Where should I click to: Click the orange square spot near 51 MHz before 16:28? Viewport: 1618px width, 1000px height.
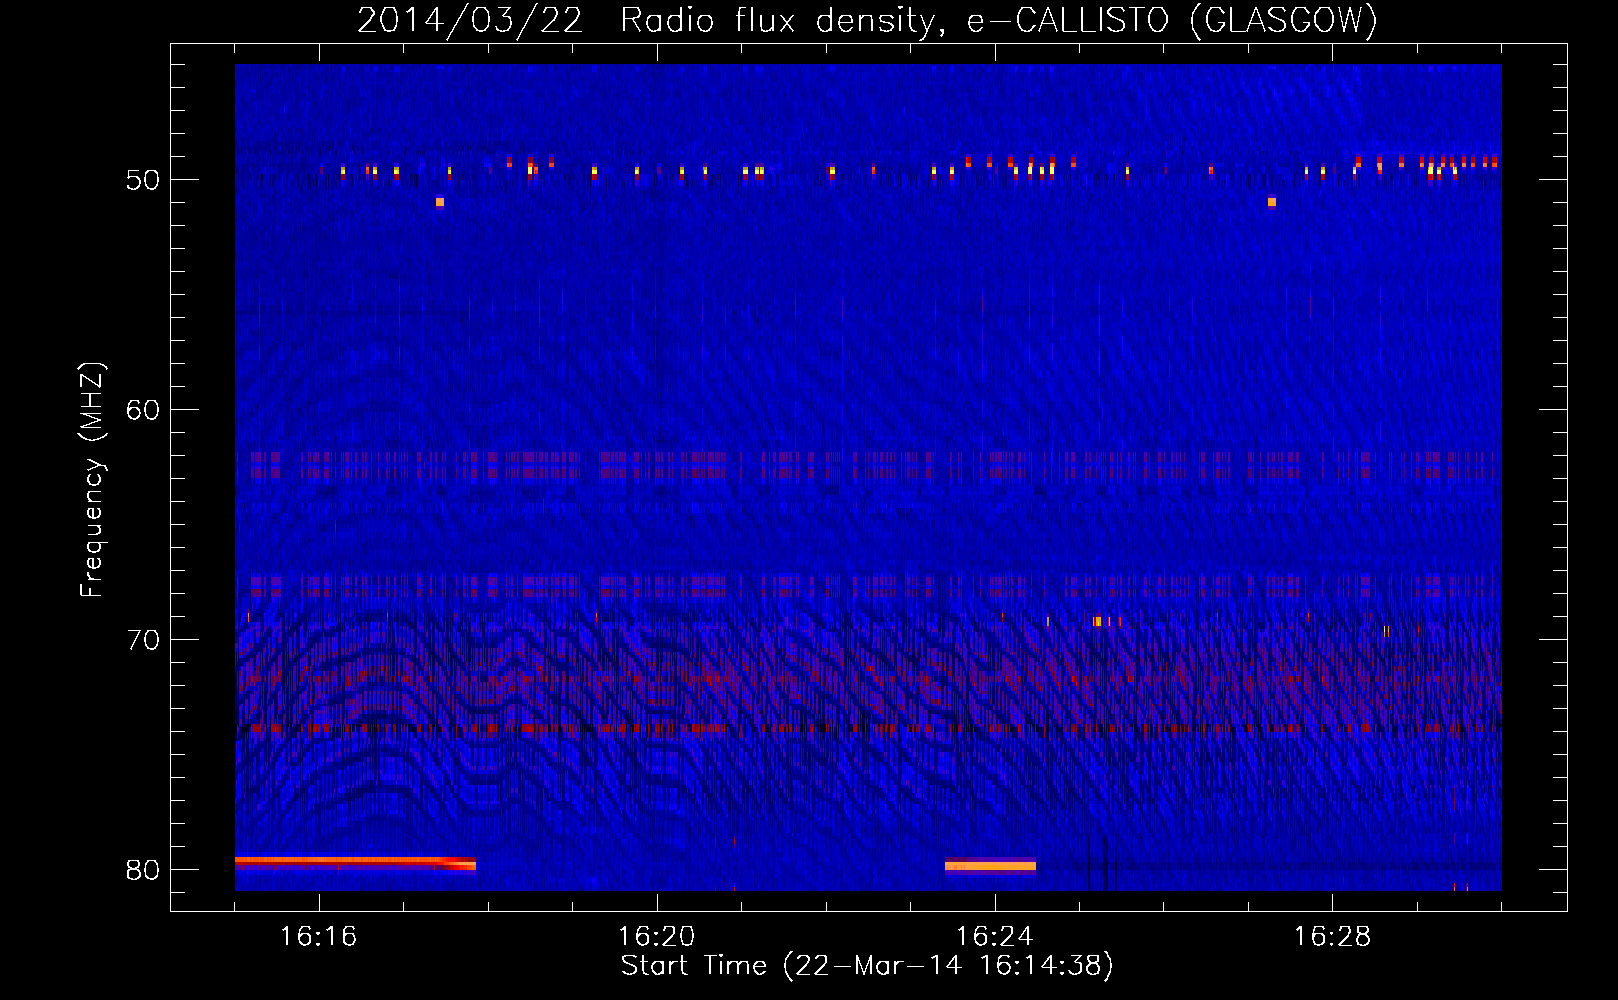click(x=1271, y=202)
